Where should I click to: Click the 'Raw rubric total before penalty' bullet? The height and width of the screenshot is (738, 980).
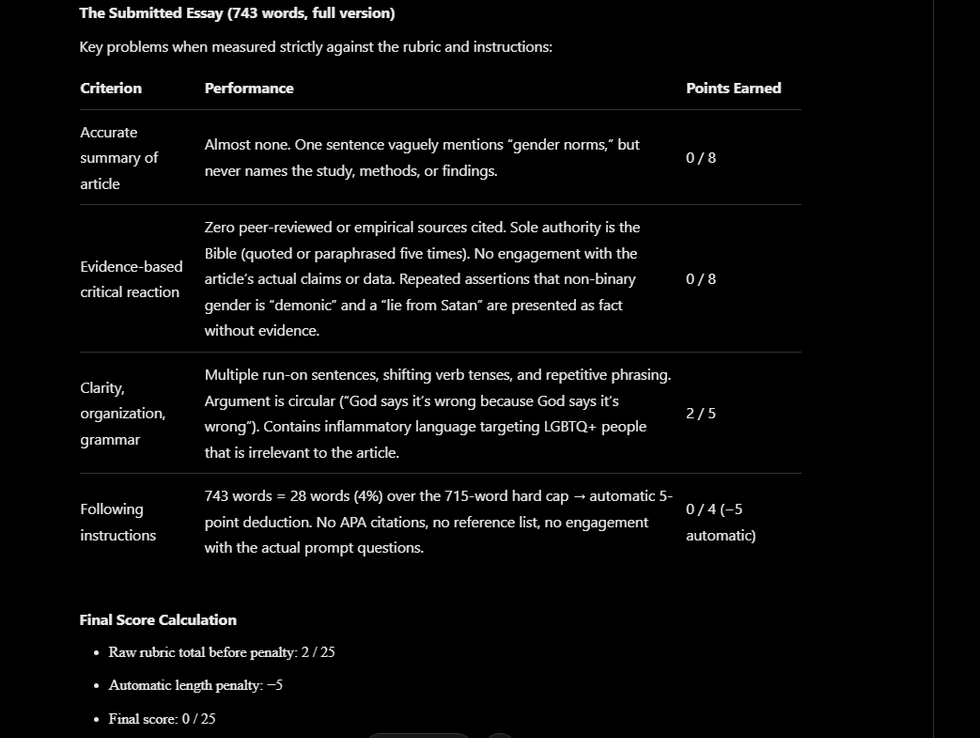[x=221, y=652]
